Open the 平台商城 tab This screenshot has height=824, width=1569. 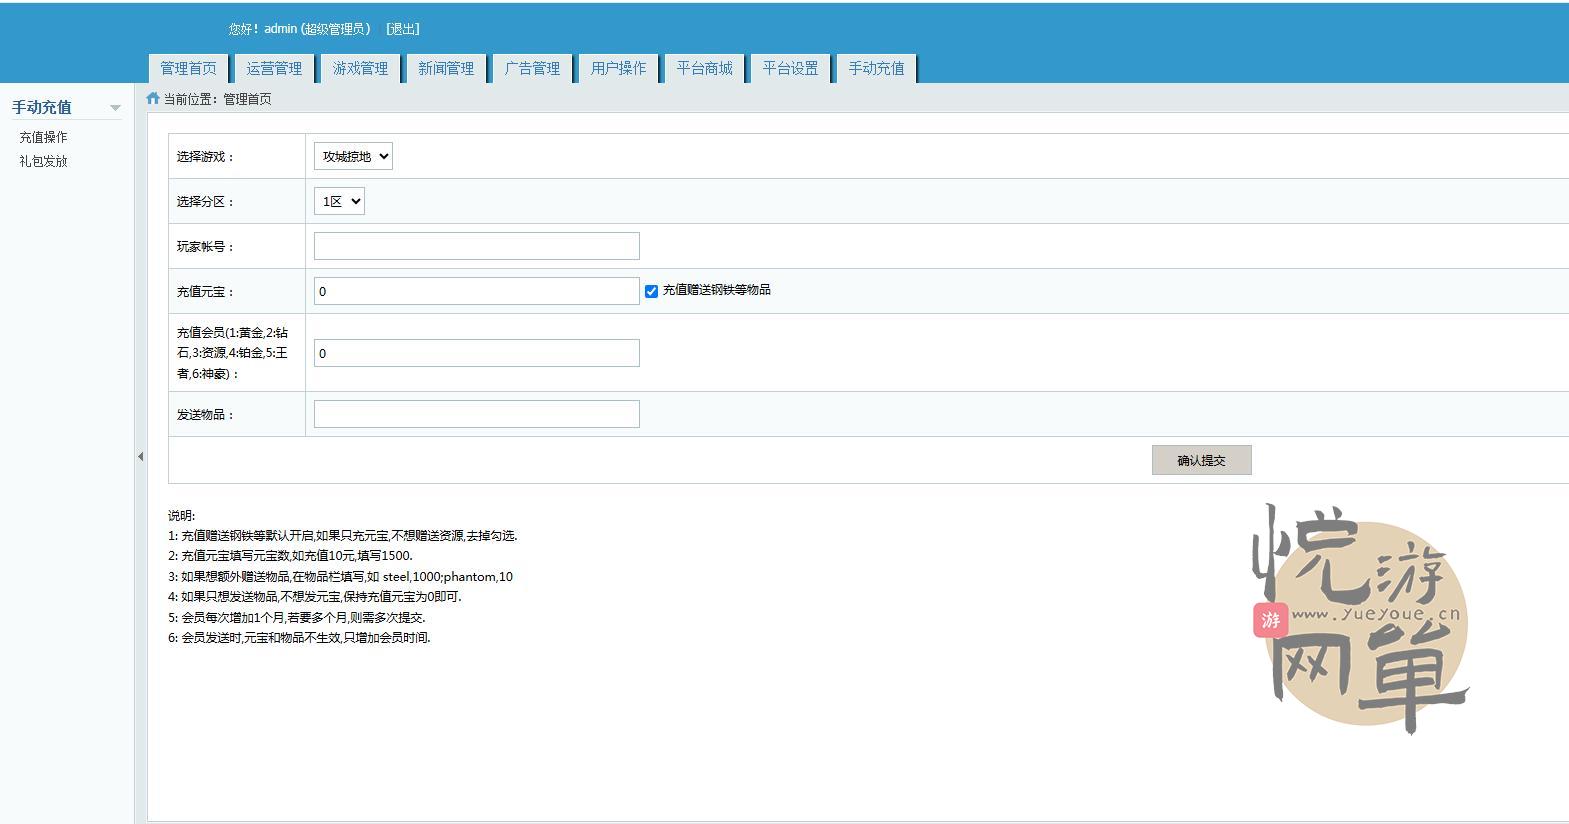[x=704, y=68]
